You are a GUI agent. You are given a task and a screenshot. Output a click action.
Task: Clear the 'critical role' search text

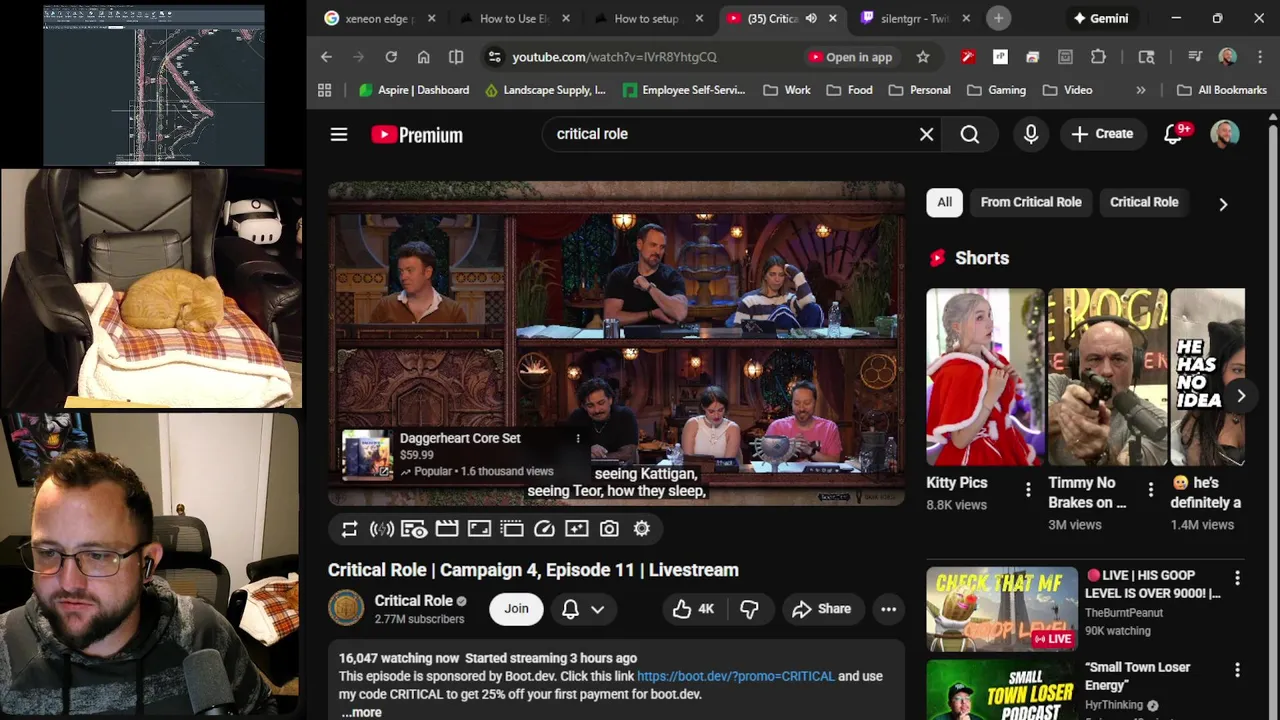pos(926,134)
